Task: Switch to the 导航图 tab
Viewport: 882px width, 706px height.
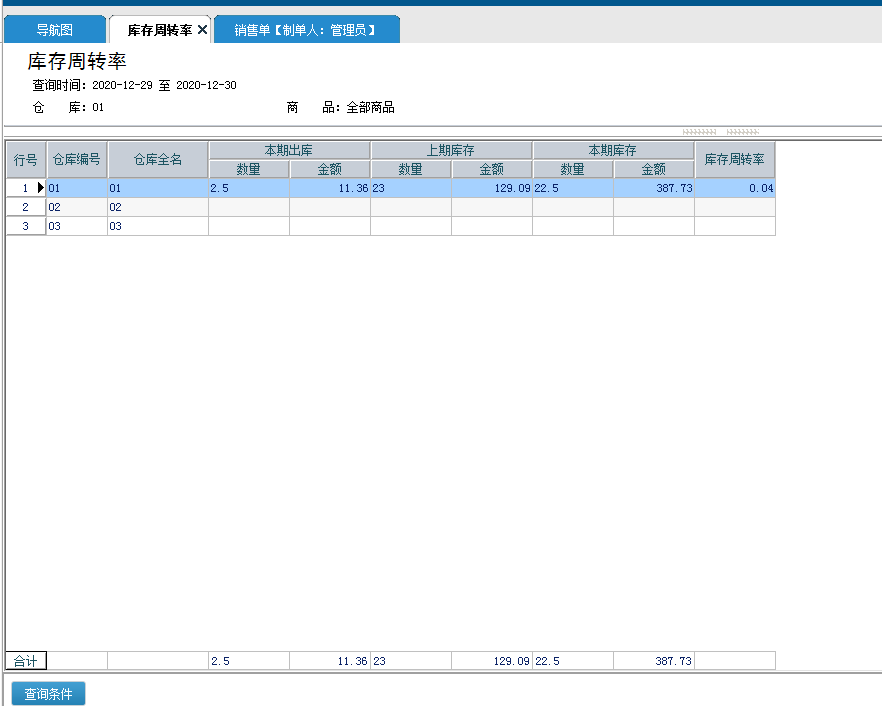Action: point(55,30)
